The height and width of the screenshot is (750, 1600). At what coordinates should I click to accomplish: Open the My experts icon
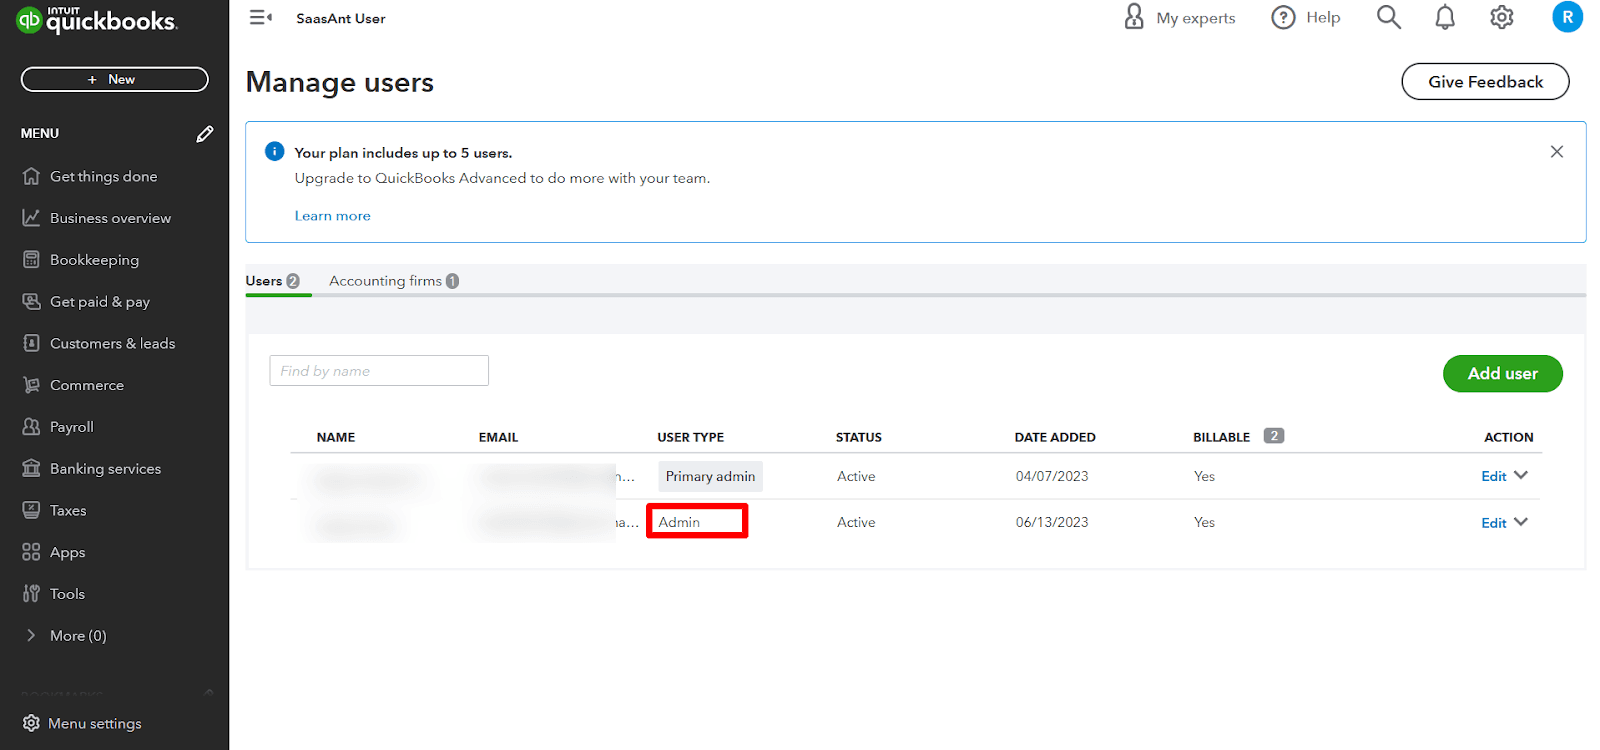coord(1134,16)
